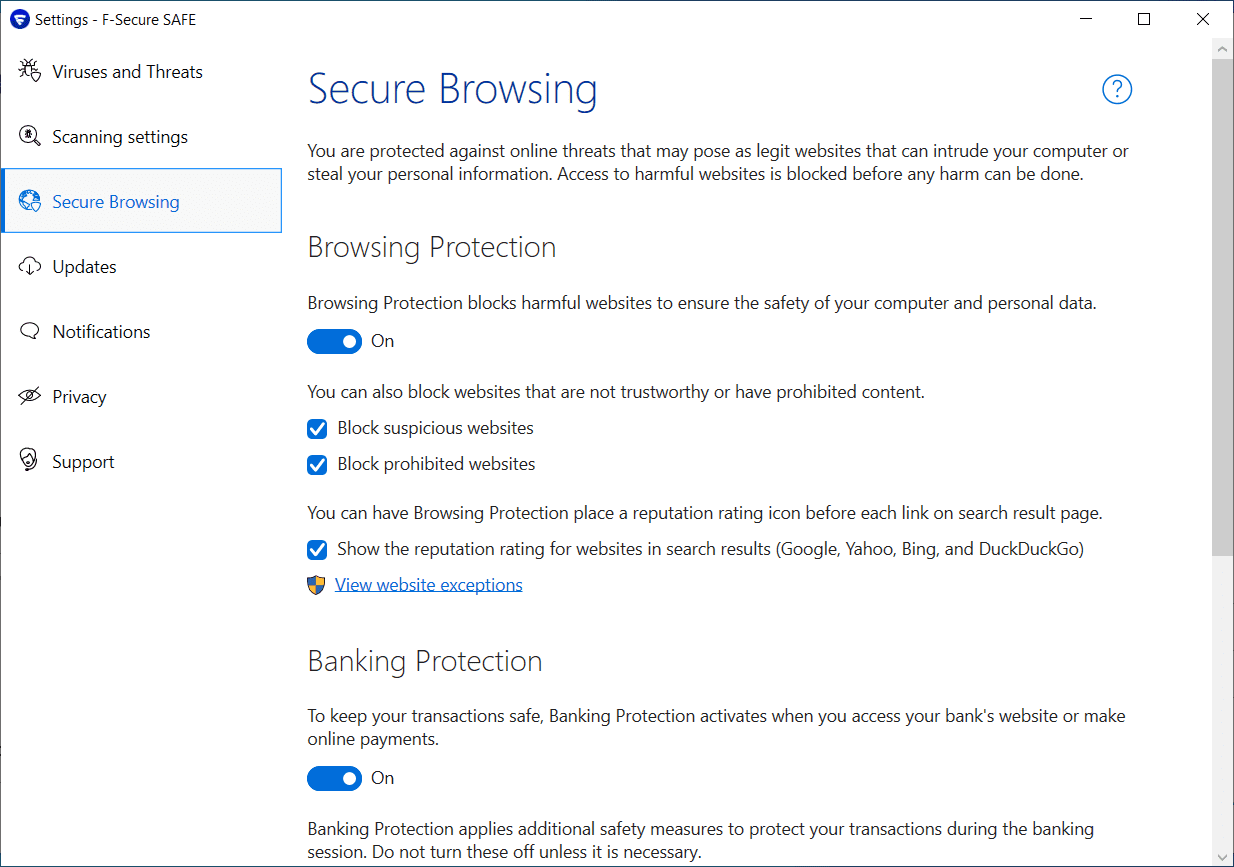Maximize the Settings window

pos(1144,19)
